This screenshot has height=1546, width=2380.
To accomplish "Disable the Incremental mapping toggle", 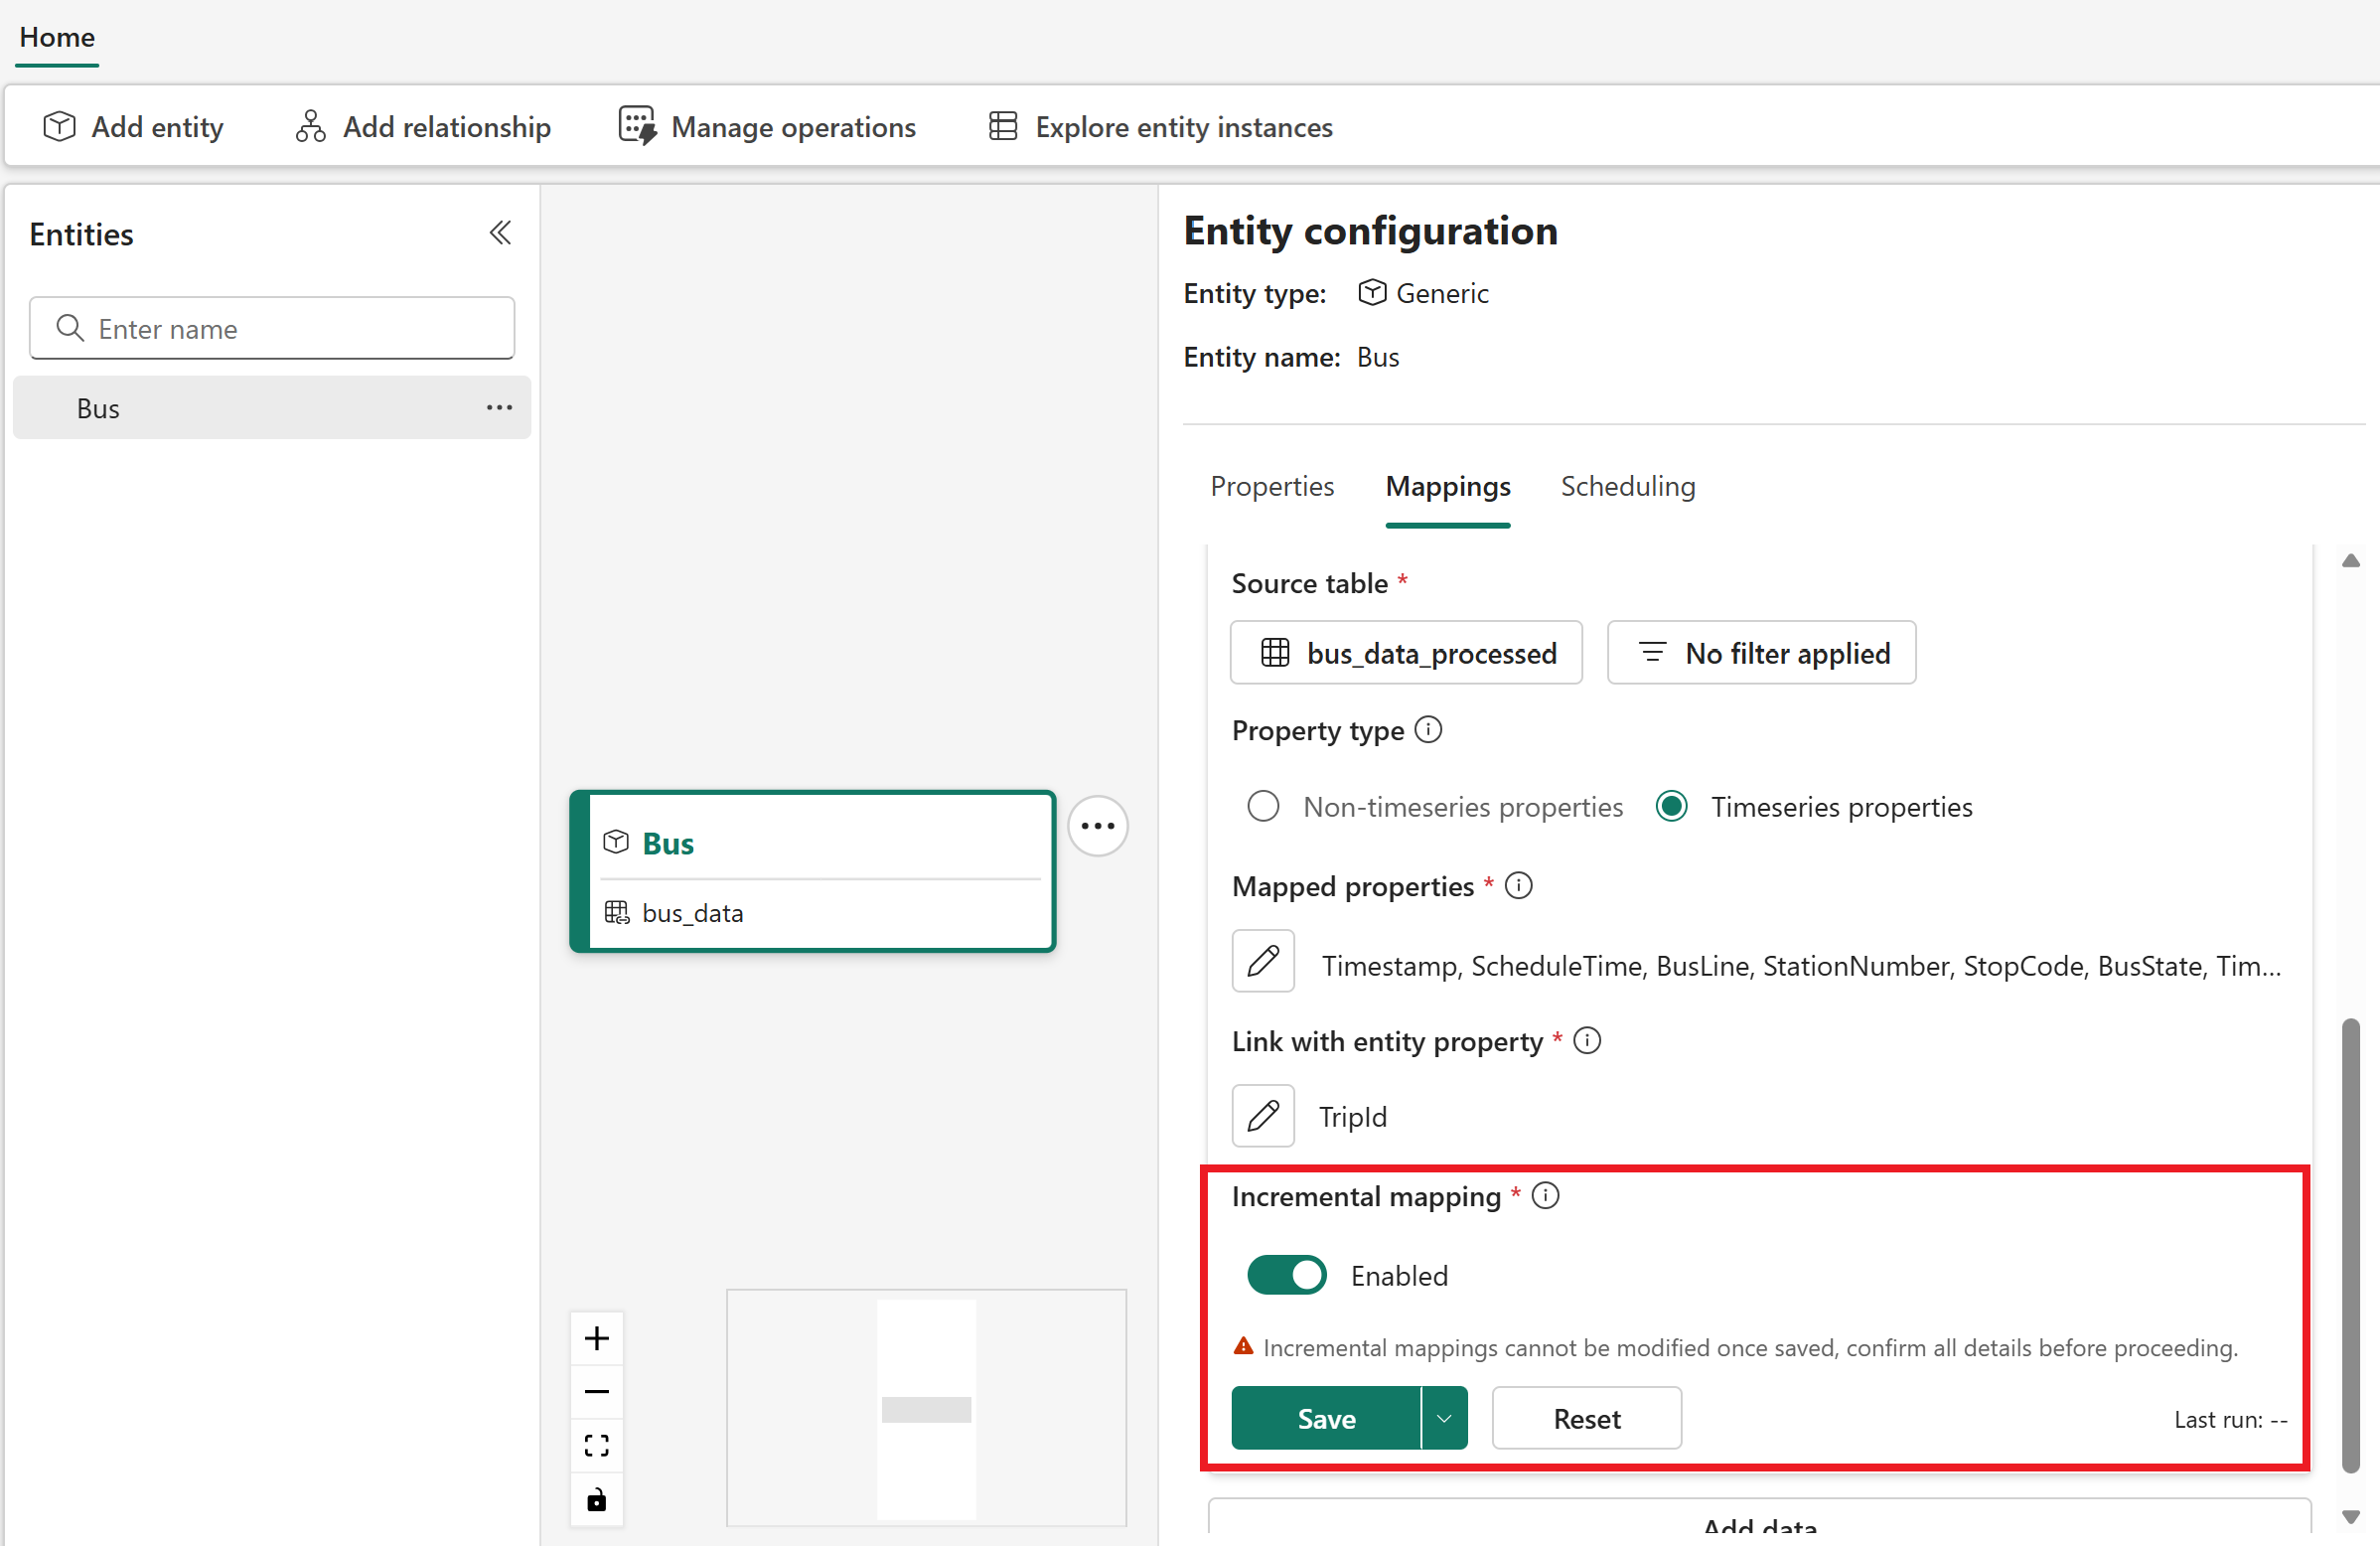I will pyautogui.click(x=1286, y=1275).
